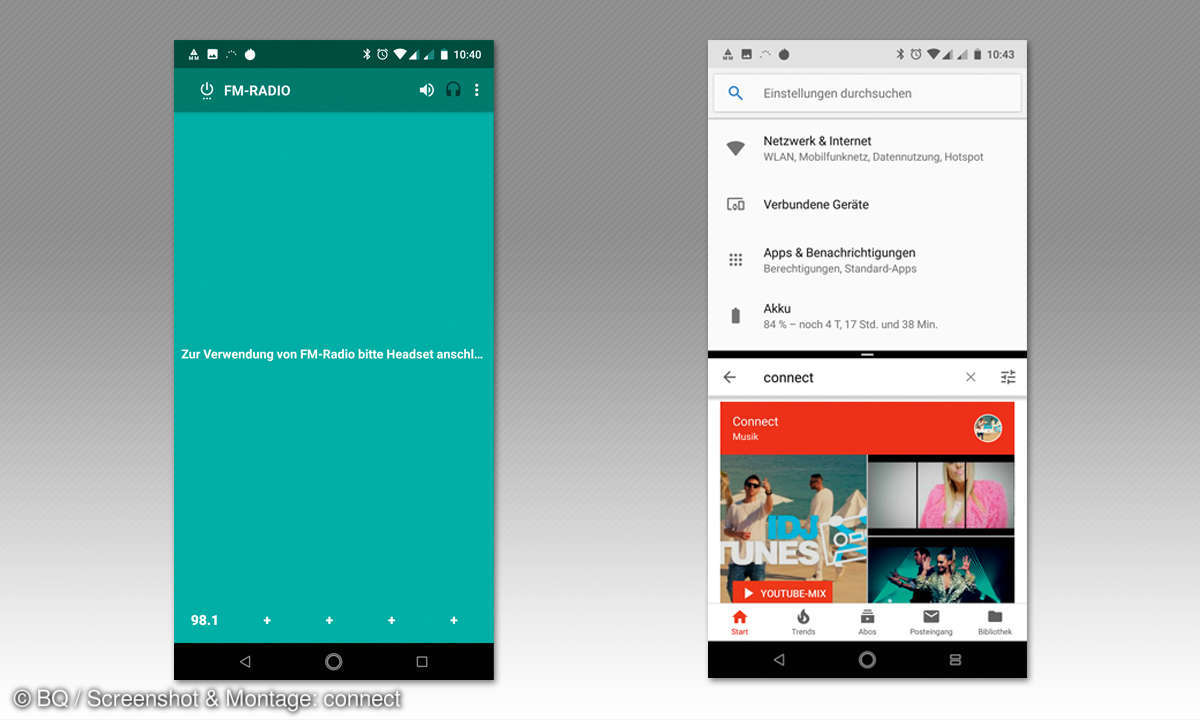Open YouTube search filter options
Image resolution: width=1200 pixels, height=720 pixels.
[1008, 377]
